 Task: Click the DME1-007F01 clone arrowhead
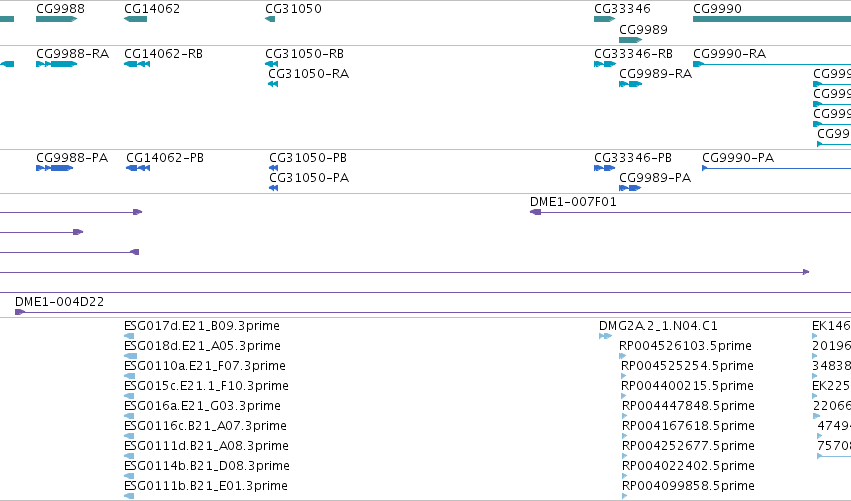point(535,212)
